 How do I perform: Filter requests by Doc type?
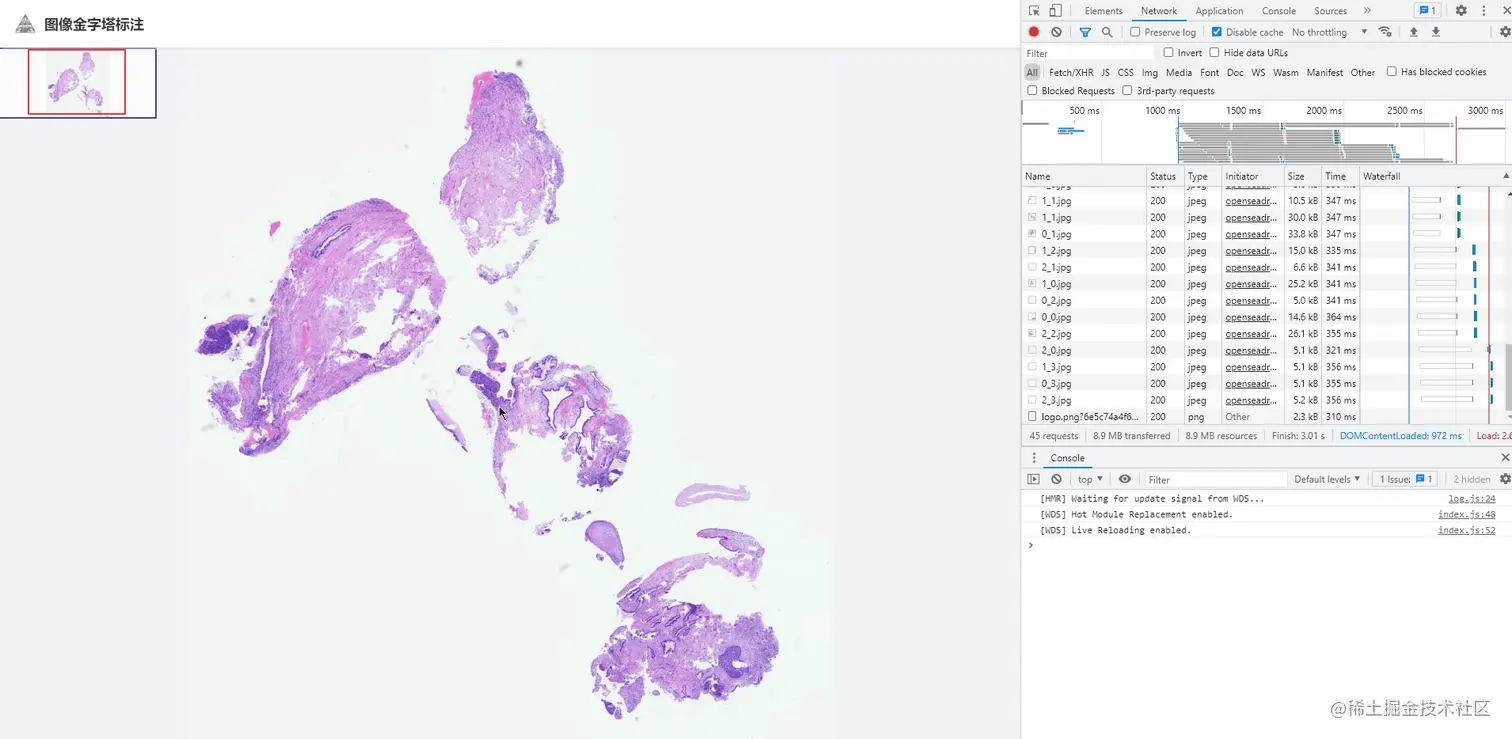tap(1235, 73)
